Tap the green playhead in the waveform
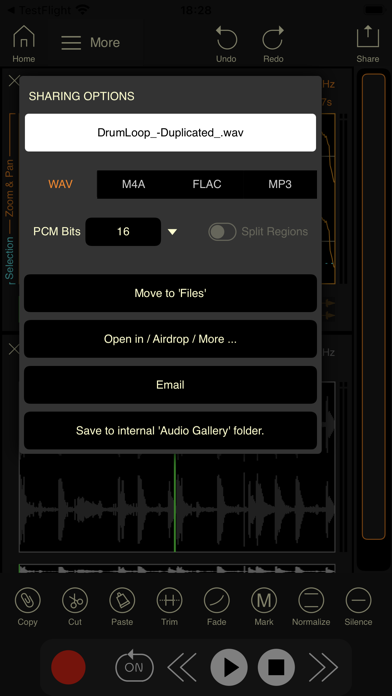 pos(174,502)
